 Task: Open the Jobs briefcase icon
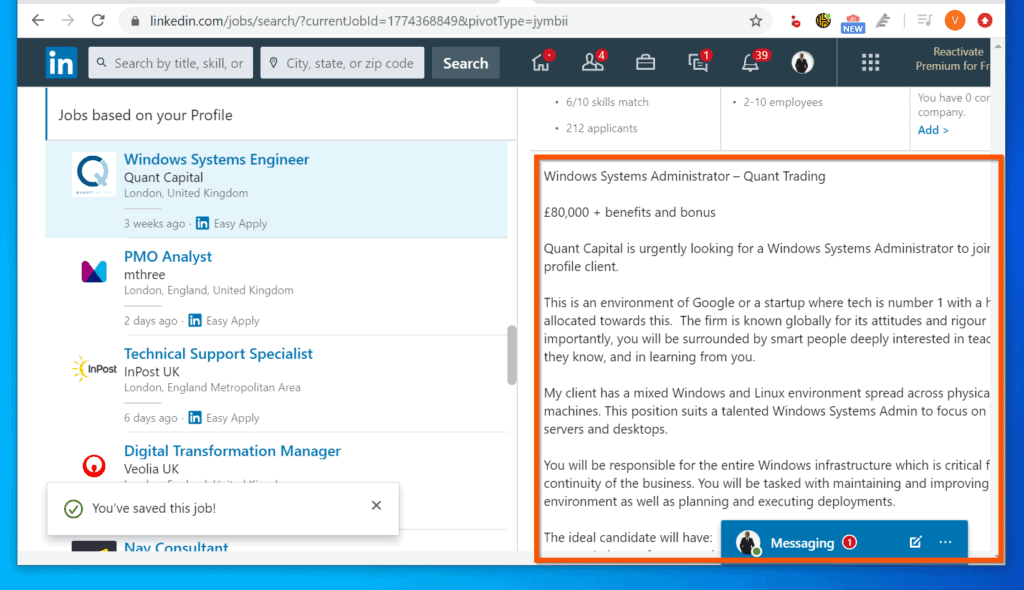[645, 63]
